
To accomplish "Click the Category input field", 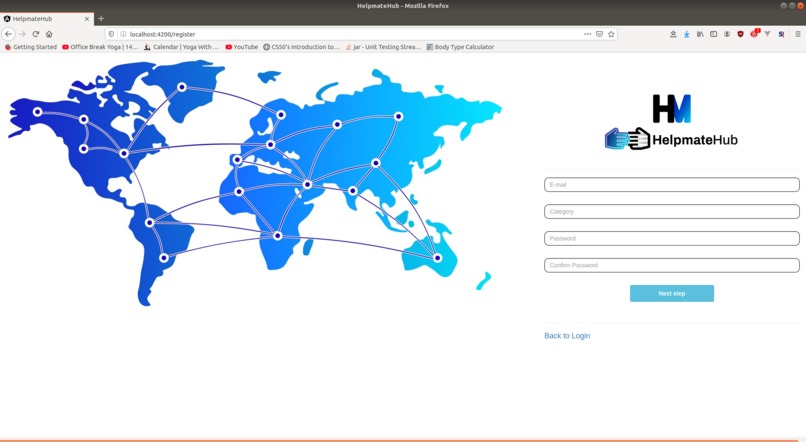I will [672, 211].
